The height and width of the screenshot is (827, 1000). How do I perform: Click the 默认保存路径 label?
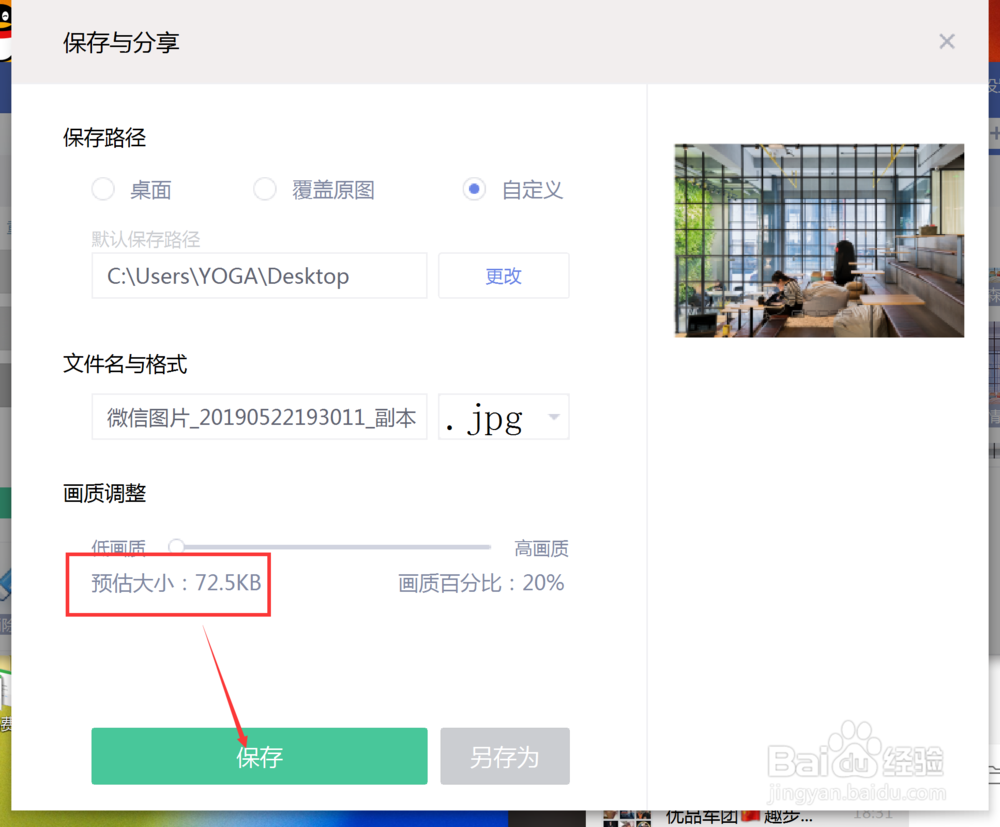[145, 239]
